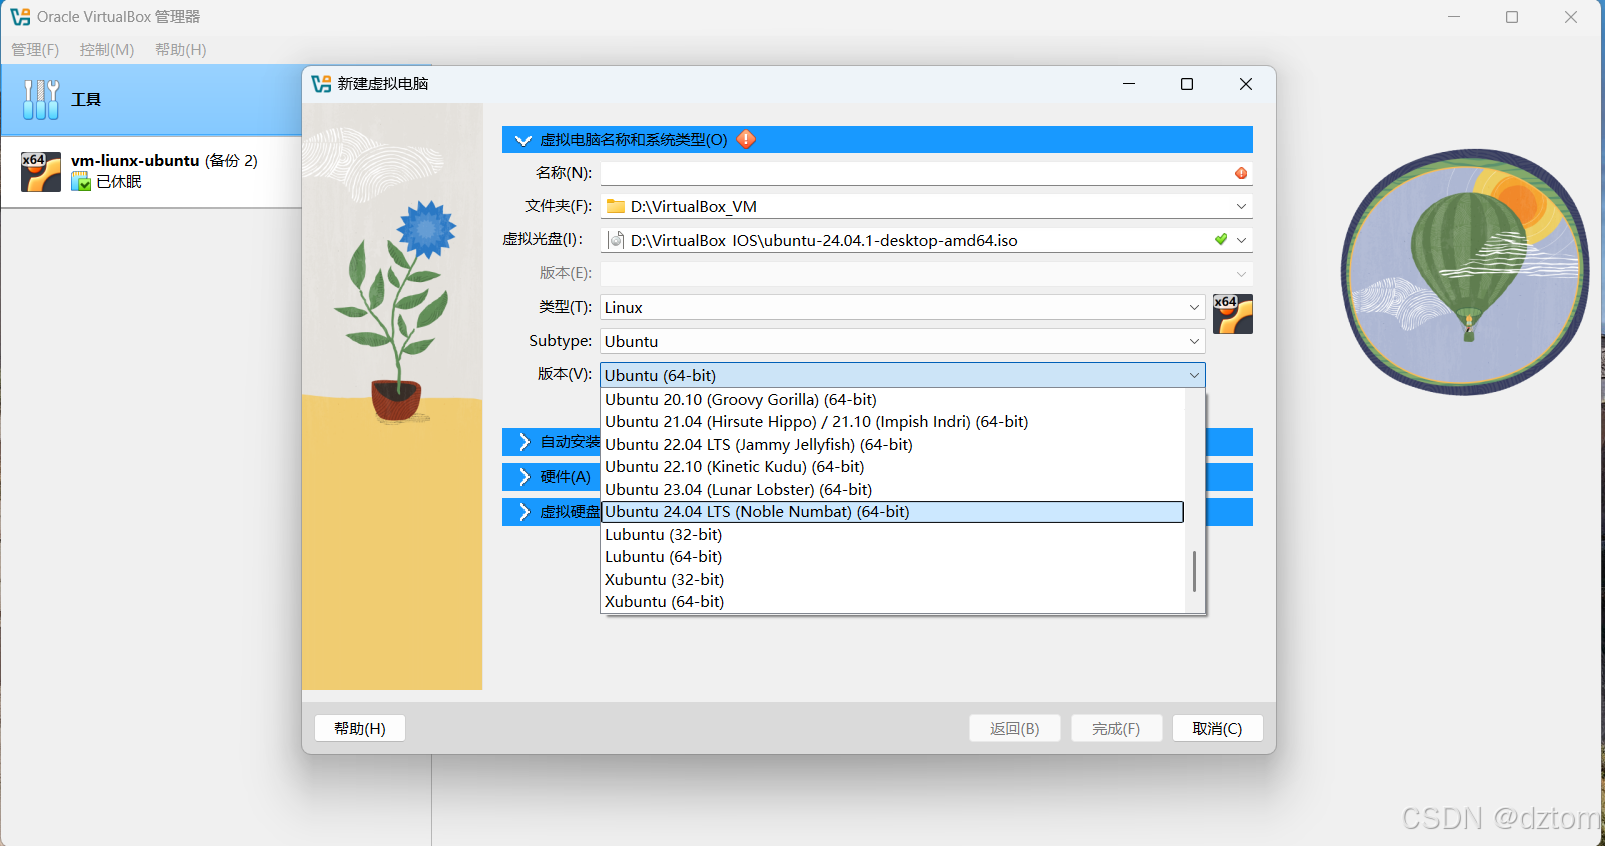Close the 新建虚拟电脑 dialog

1246,84
